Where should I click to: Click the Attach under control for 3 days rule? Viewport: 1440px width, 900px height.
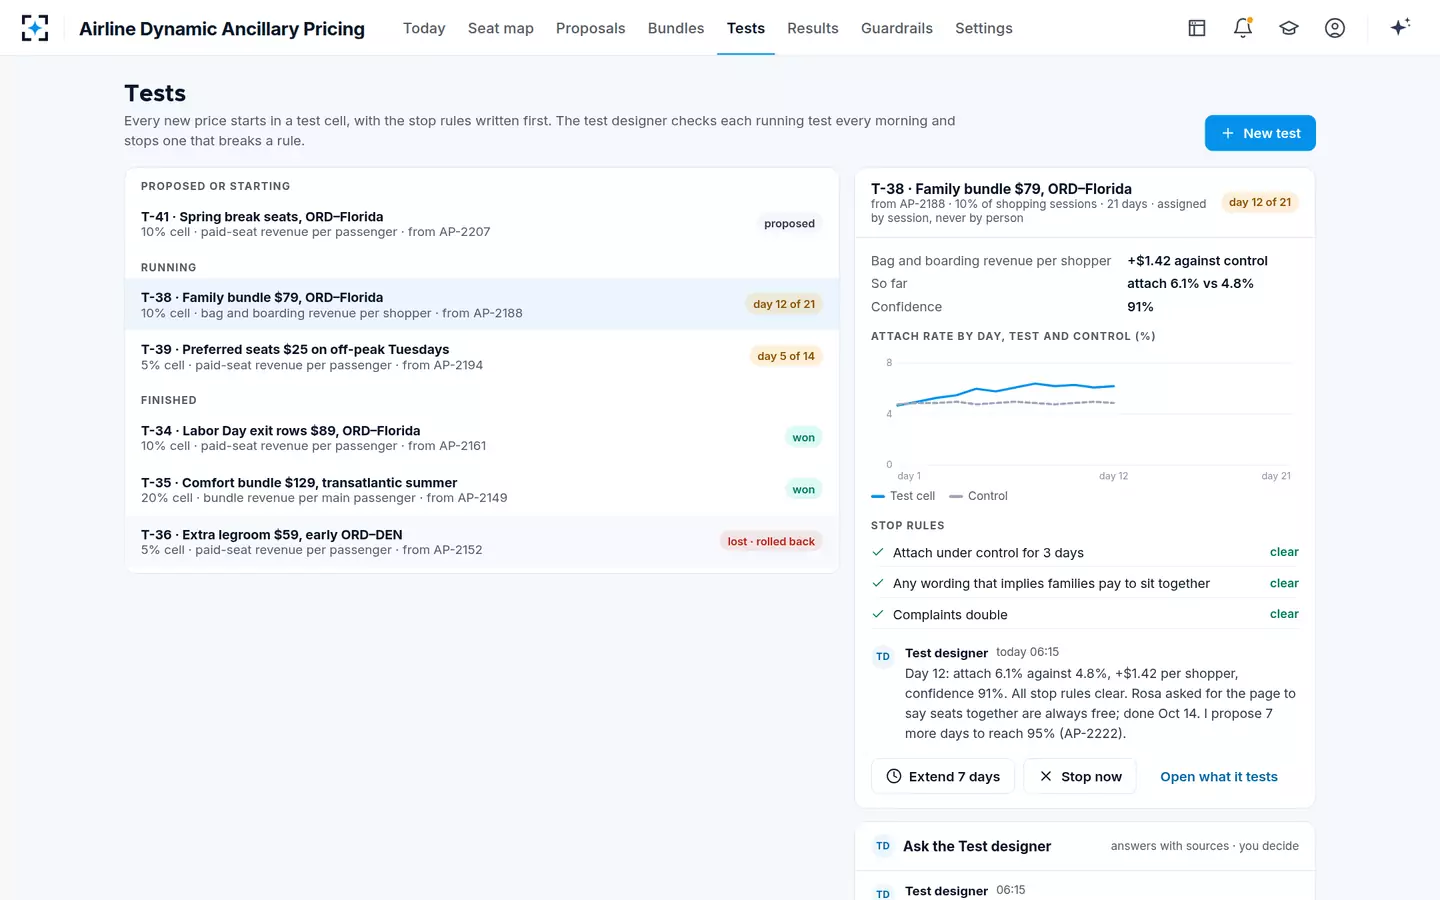pos(1085,553)
